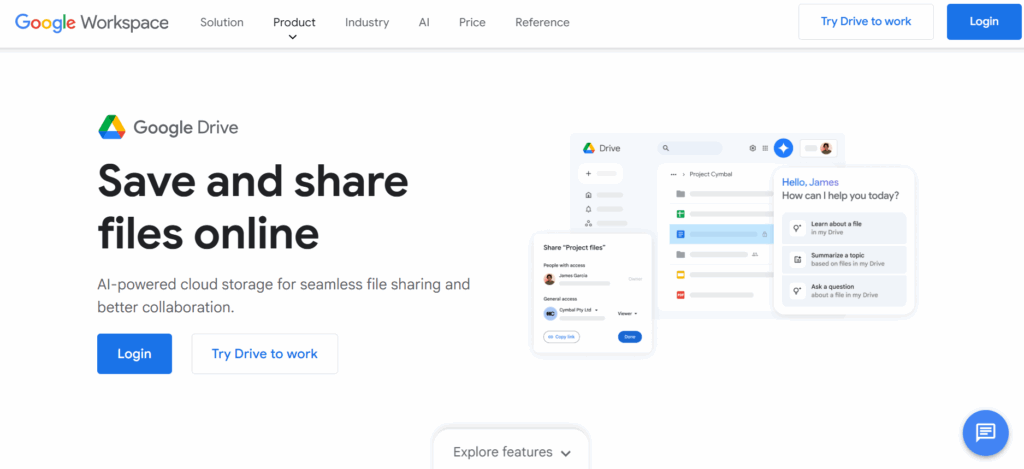
Task: Expand Explore features chevron
Action: point(566,453)
